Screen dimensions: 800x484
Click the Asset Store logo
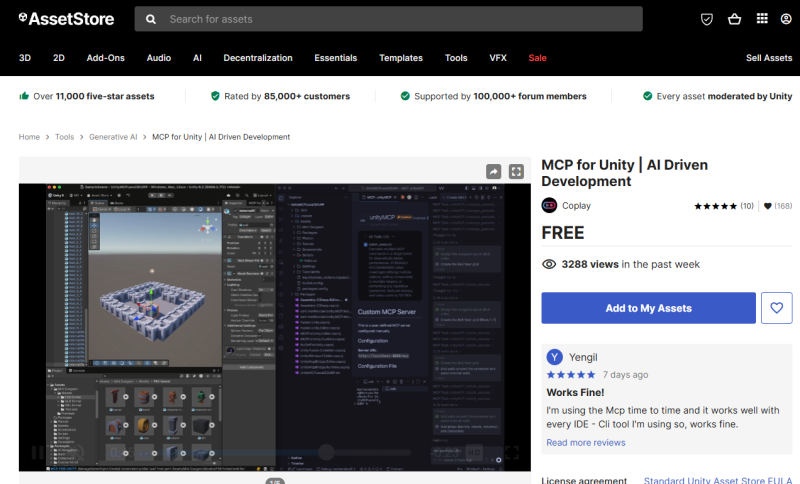coord(66,19)
